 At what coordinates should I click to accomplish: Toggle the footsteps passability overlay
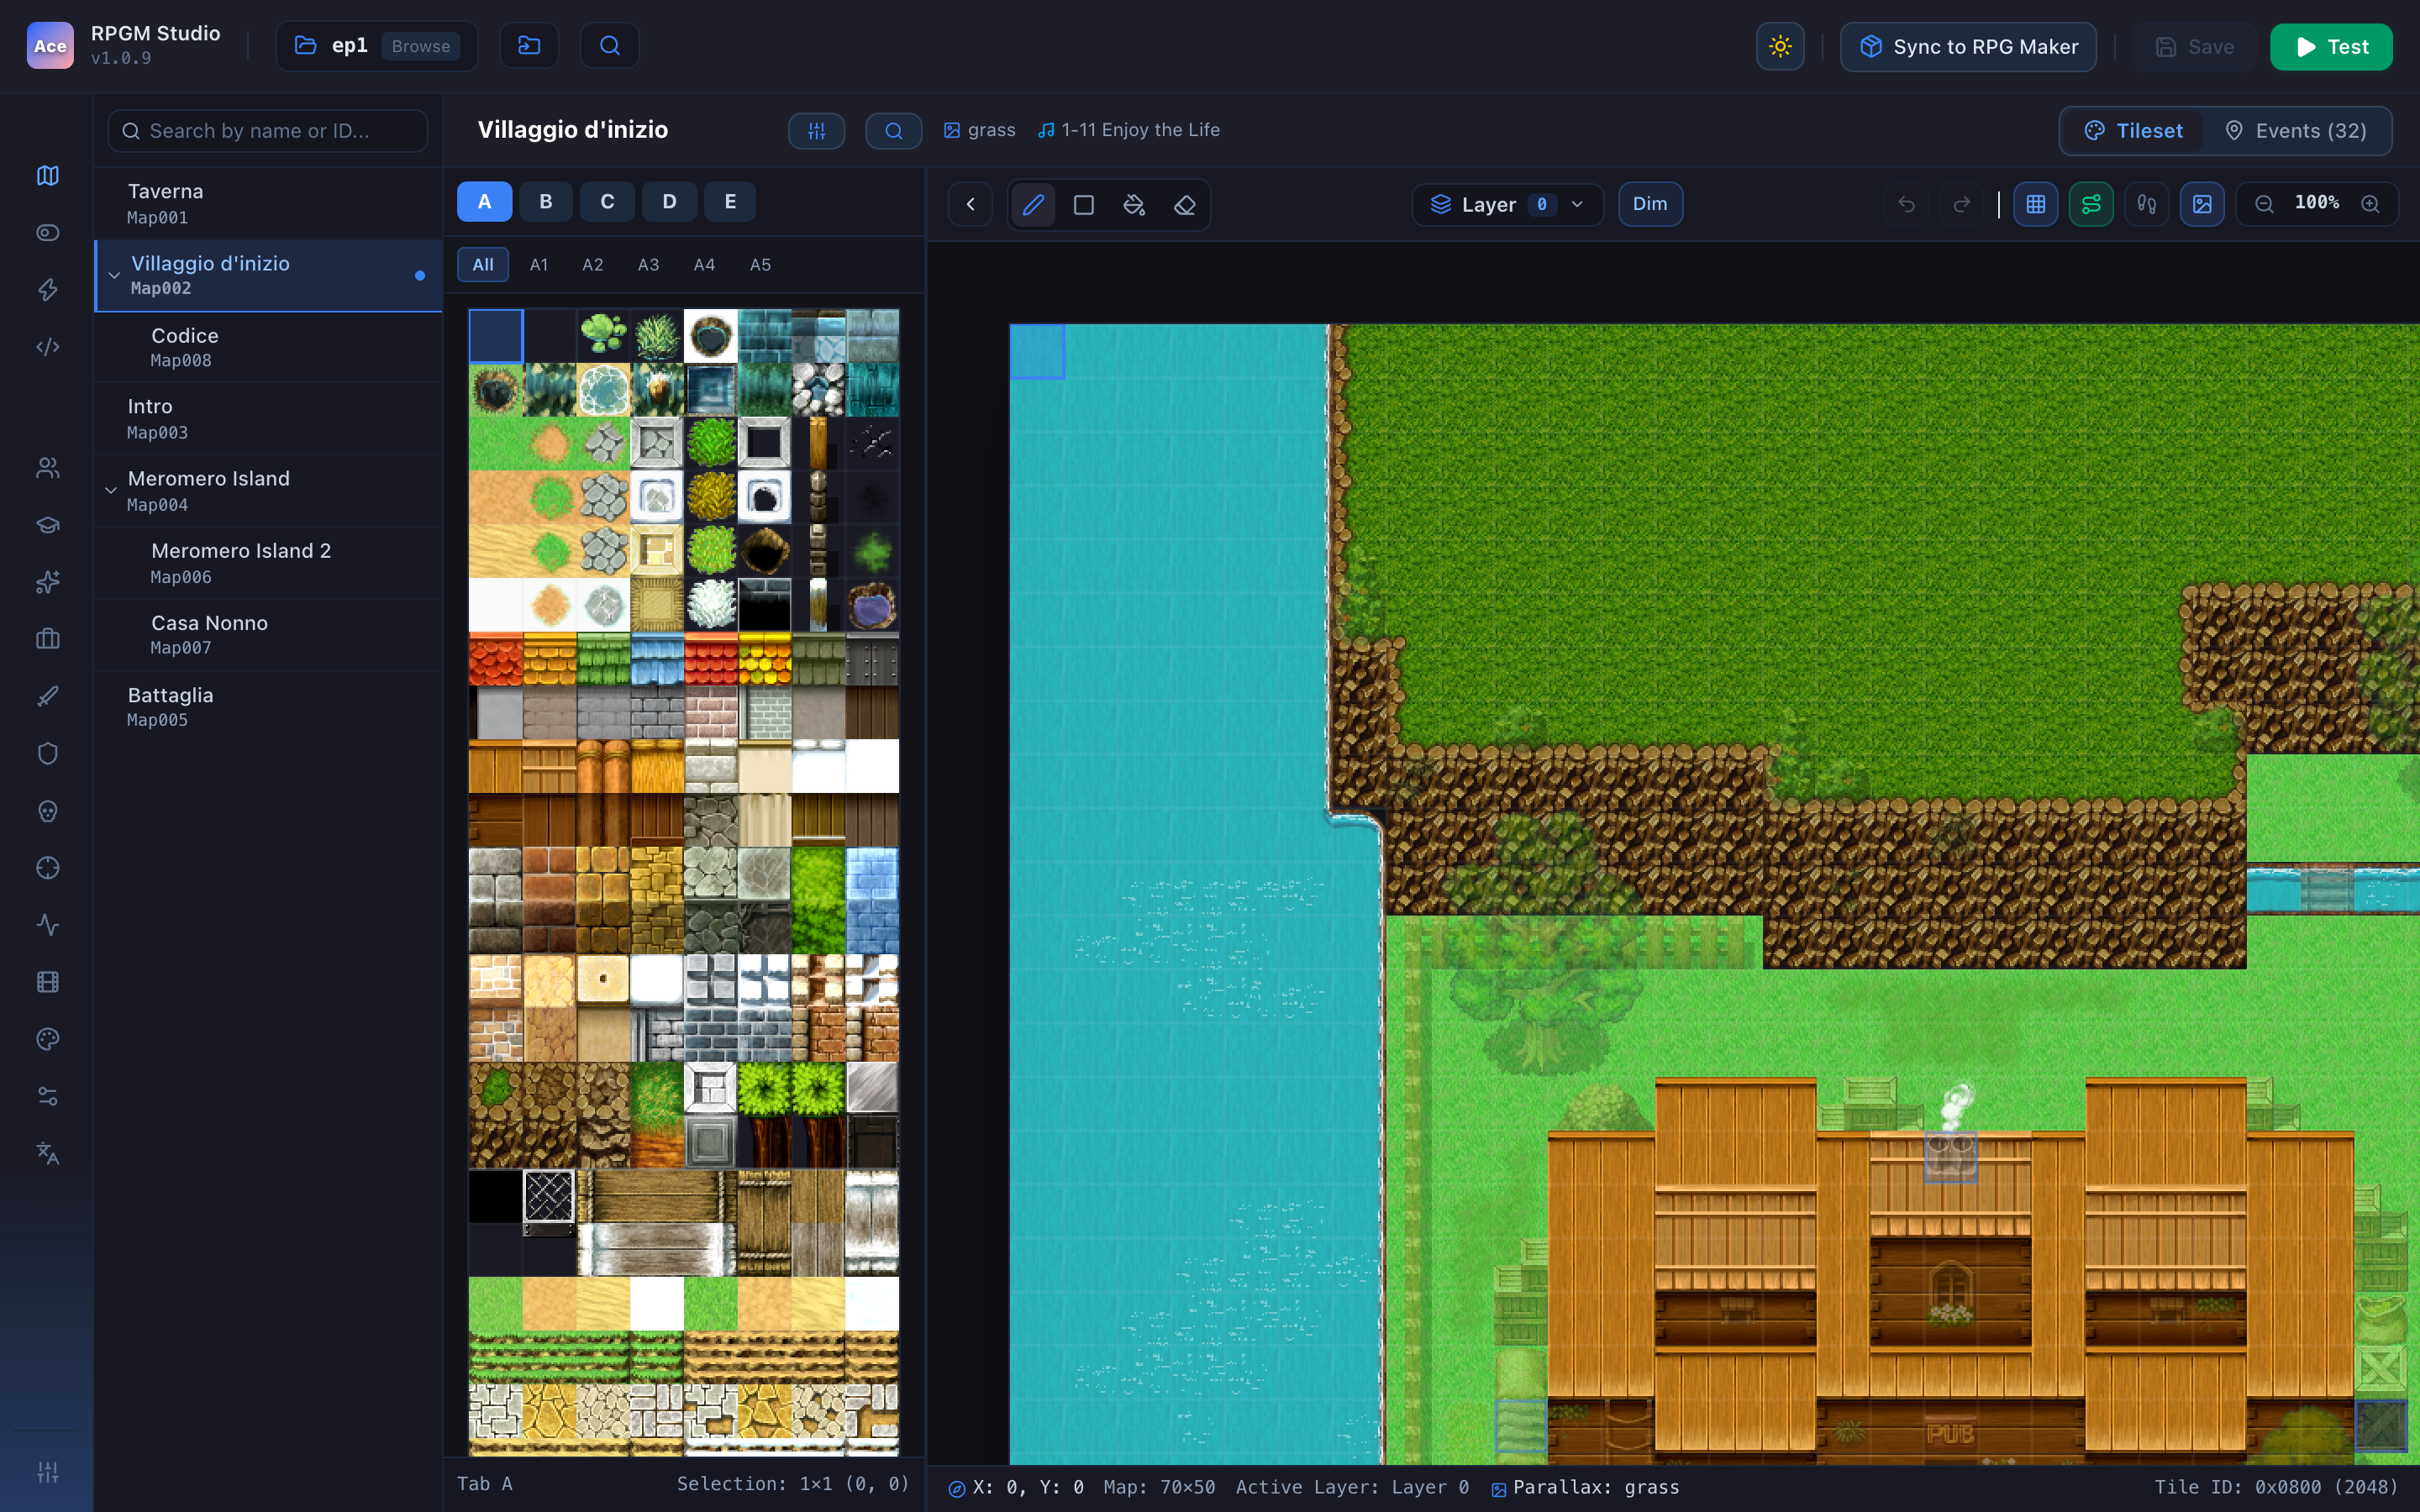click(x=2147, y=204)
